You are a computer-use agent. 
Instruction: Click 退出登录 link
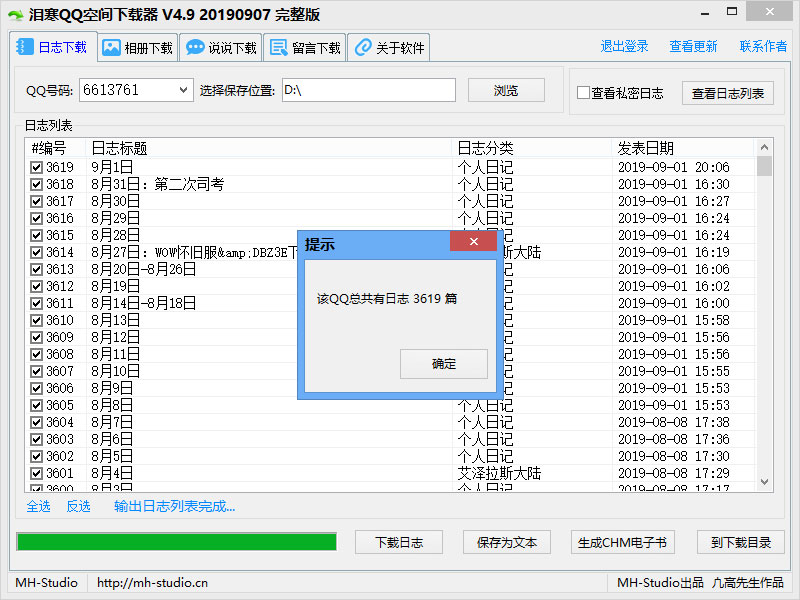[624, 46]
